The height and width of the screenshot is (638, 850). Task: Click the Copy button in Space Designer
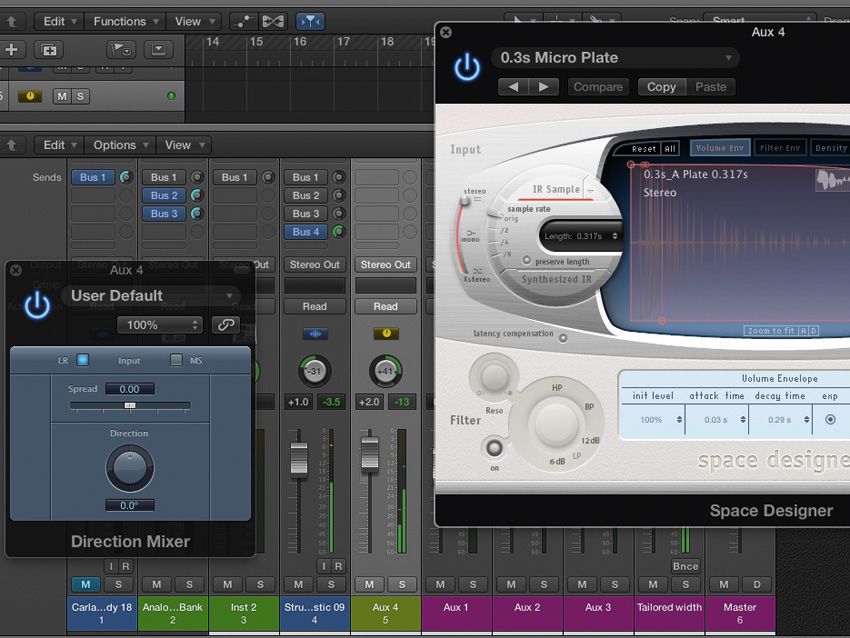(x=661, y=87)
